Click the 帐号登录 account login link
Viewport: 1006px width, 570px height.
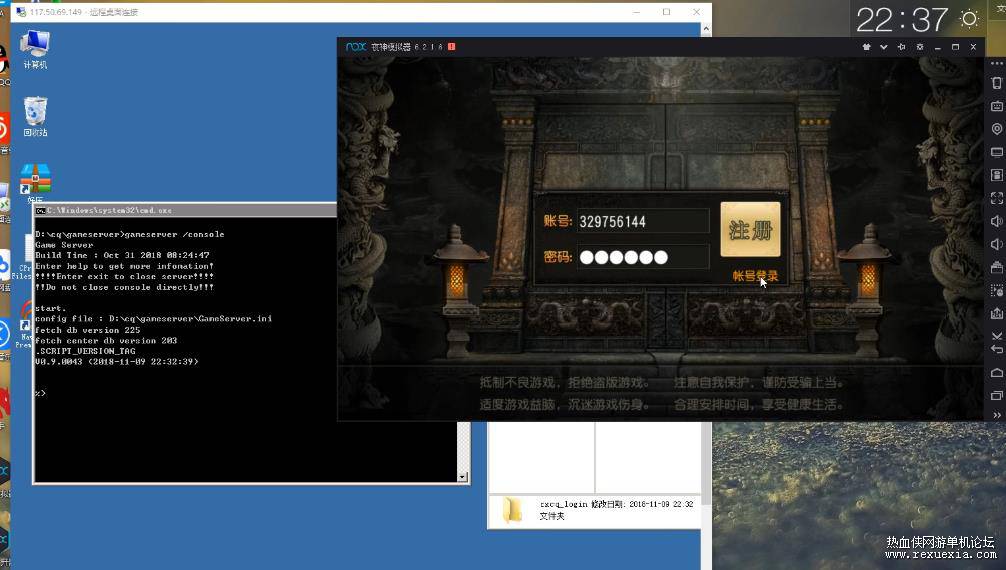pyautogui.click(x=755, y=276)
